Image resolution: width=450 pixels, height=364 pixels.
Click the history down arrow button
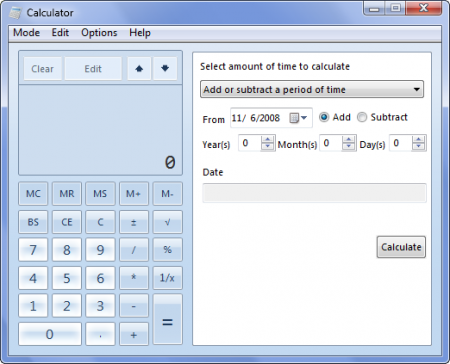point(165,68)
